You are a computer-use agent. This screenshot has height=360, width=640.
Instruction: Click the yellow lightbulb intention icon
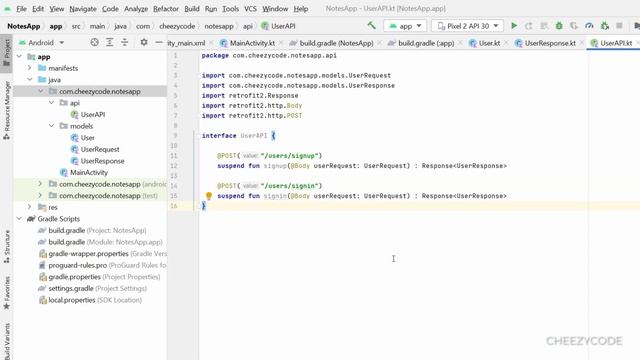tap(209, 196)
